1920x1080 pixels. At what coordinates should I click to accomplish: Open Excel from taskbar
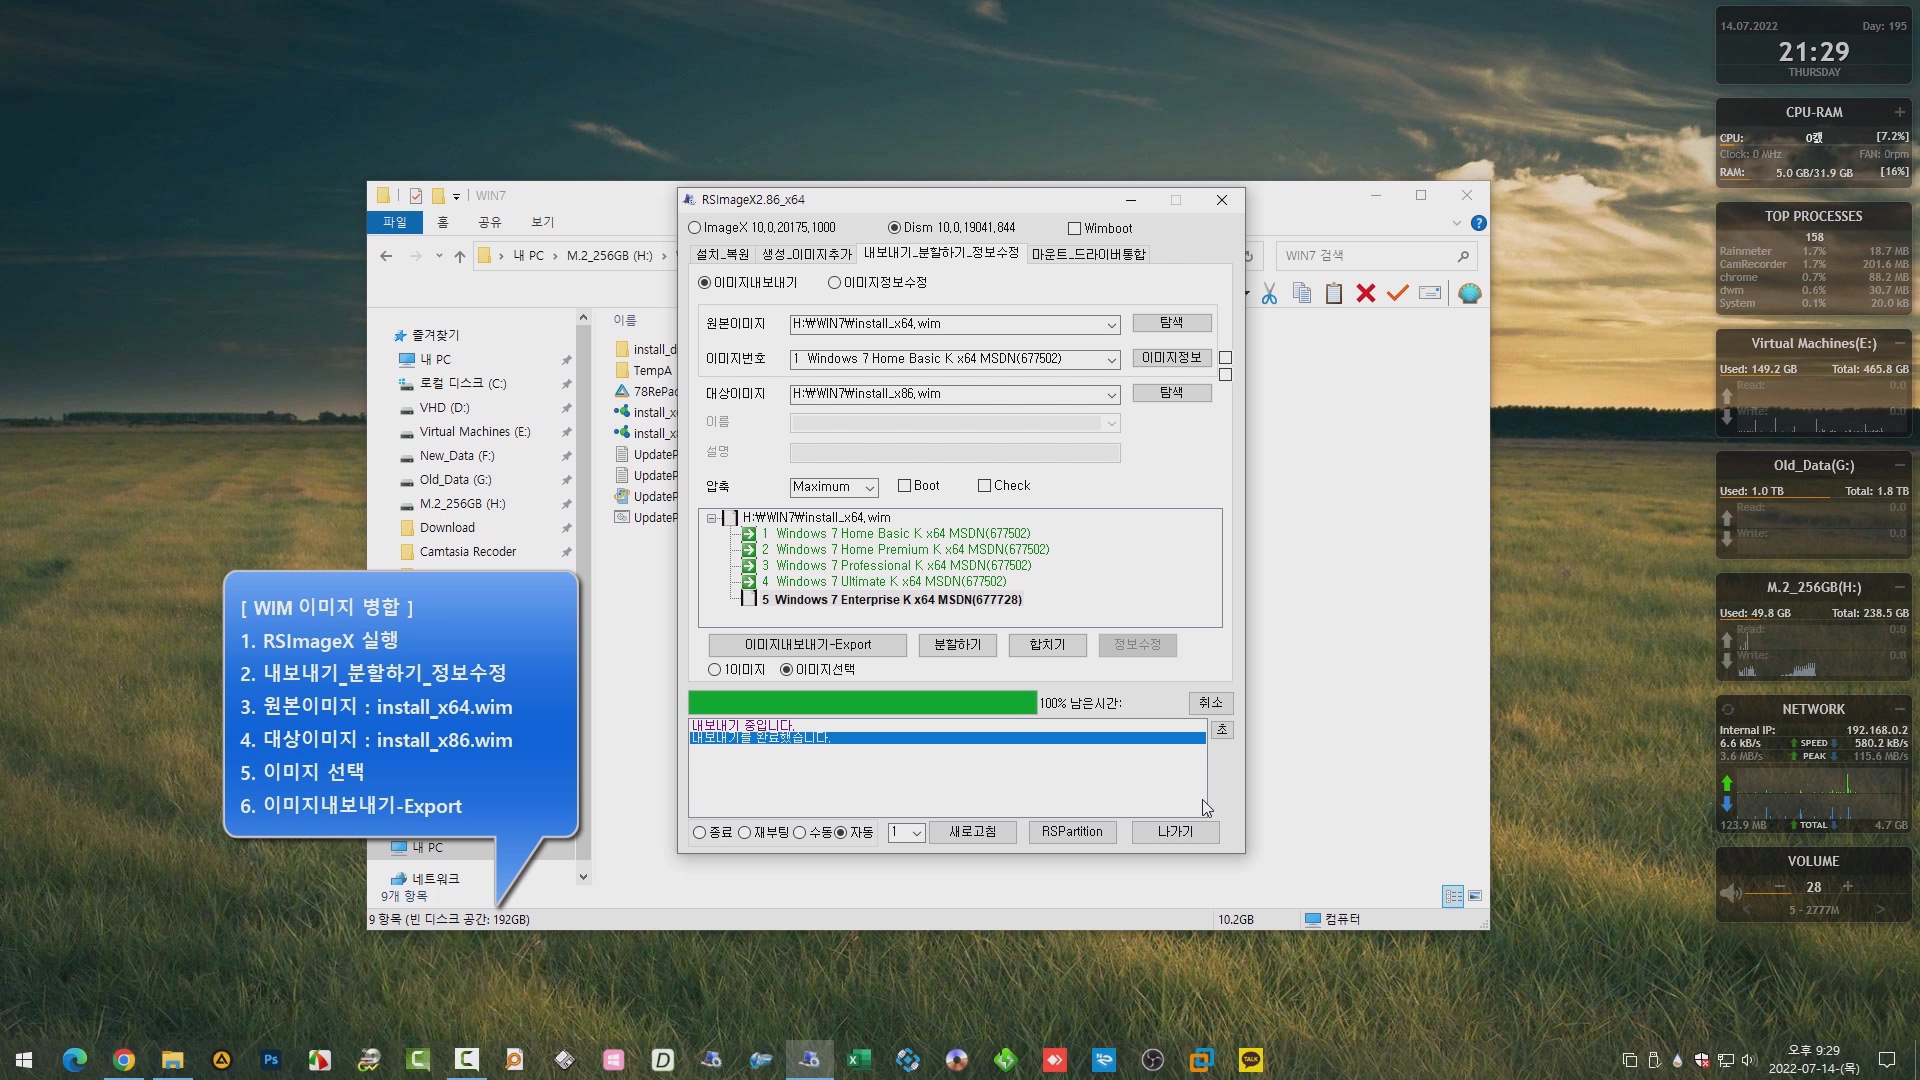[x=859, y=1059]
